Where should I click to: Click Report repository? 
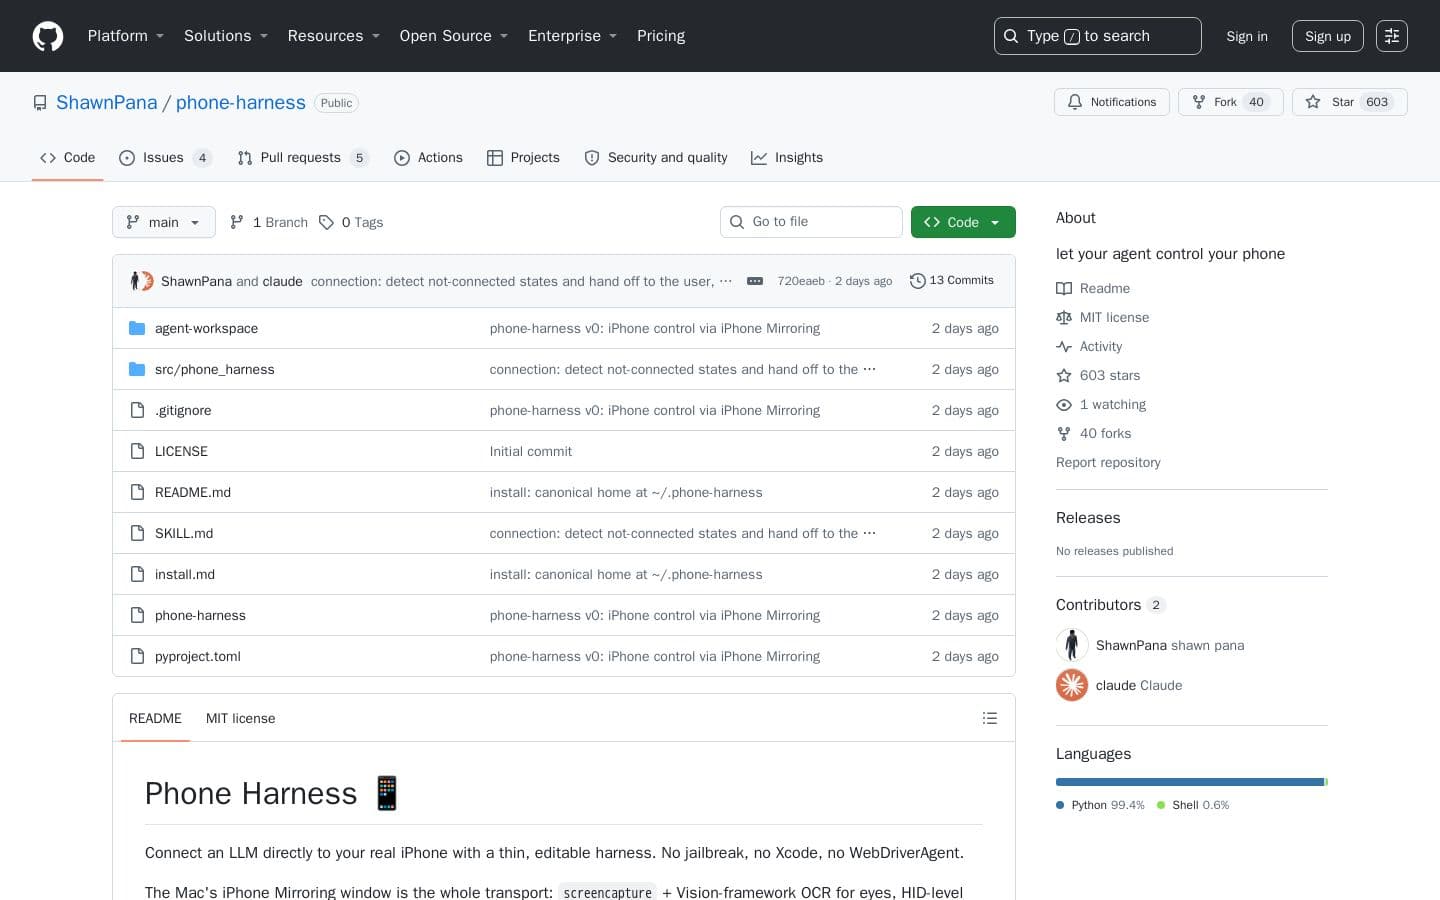point(1108,462)
